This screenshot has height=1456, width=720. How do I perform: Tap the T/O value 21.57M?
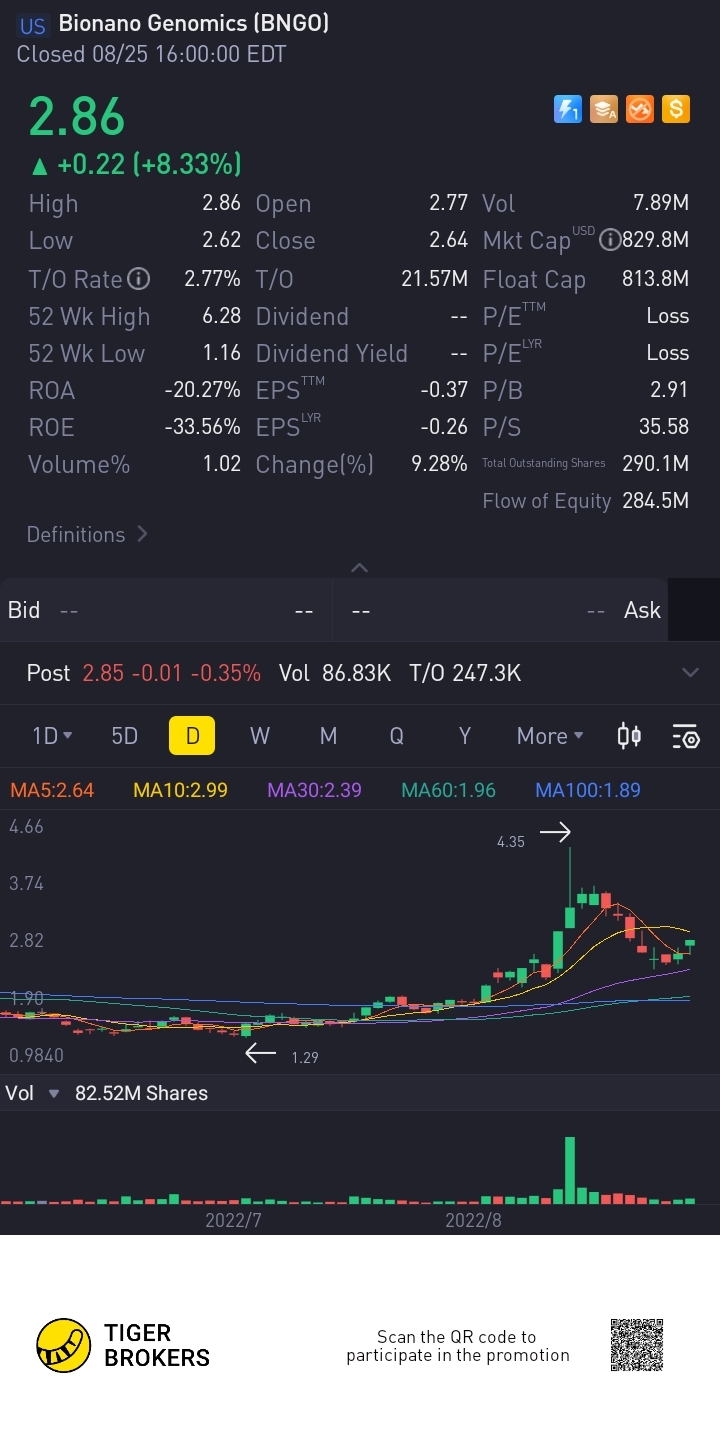coord(434,279)
